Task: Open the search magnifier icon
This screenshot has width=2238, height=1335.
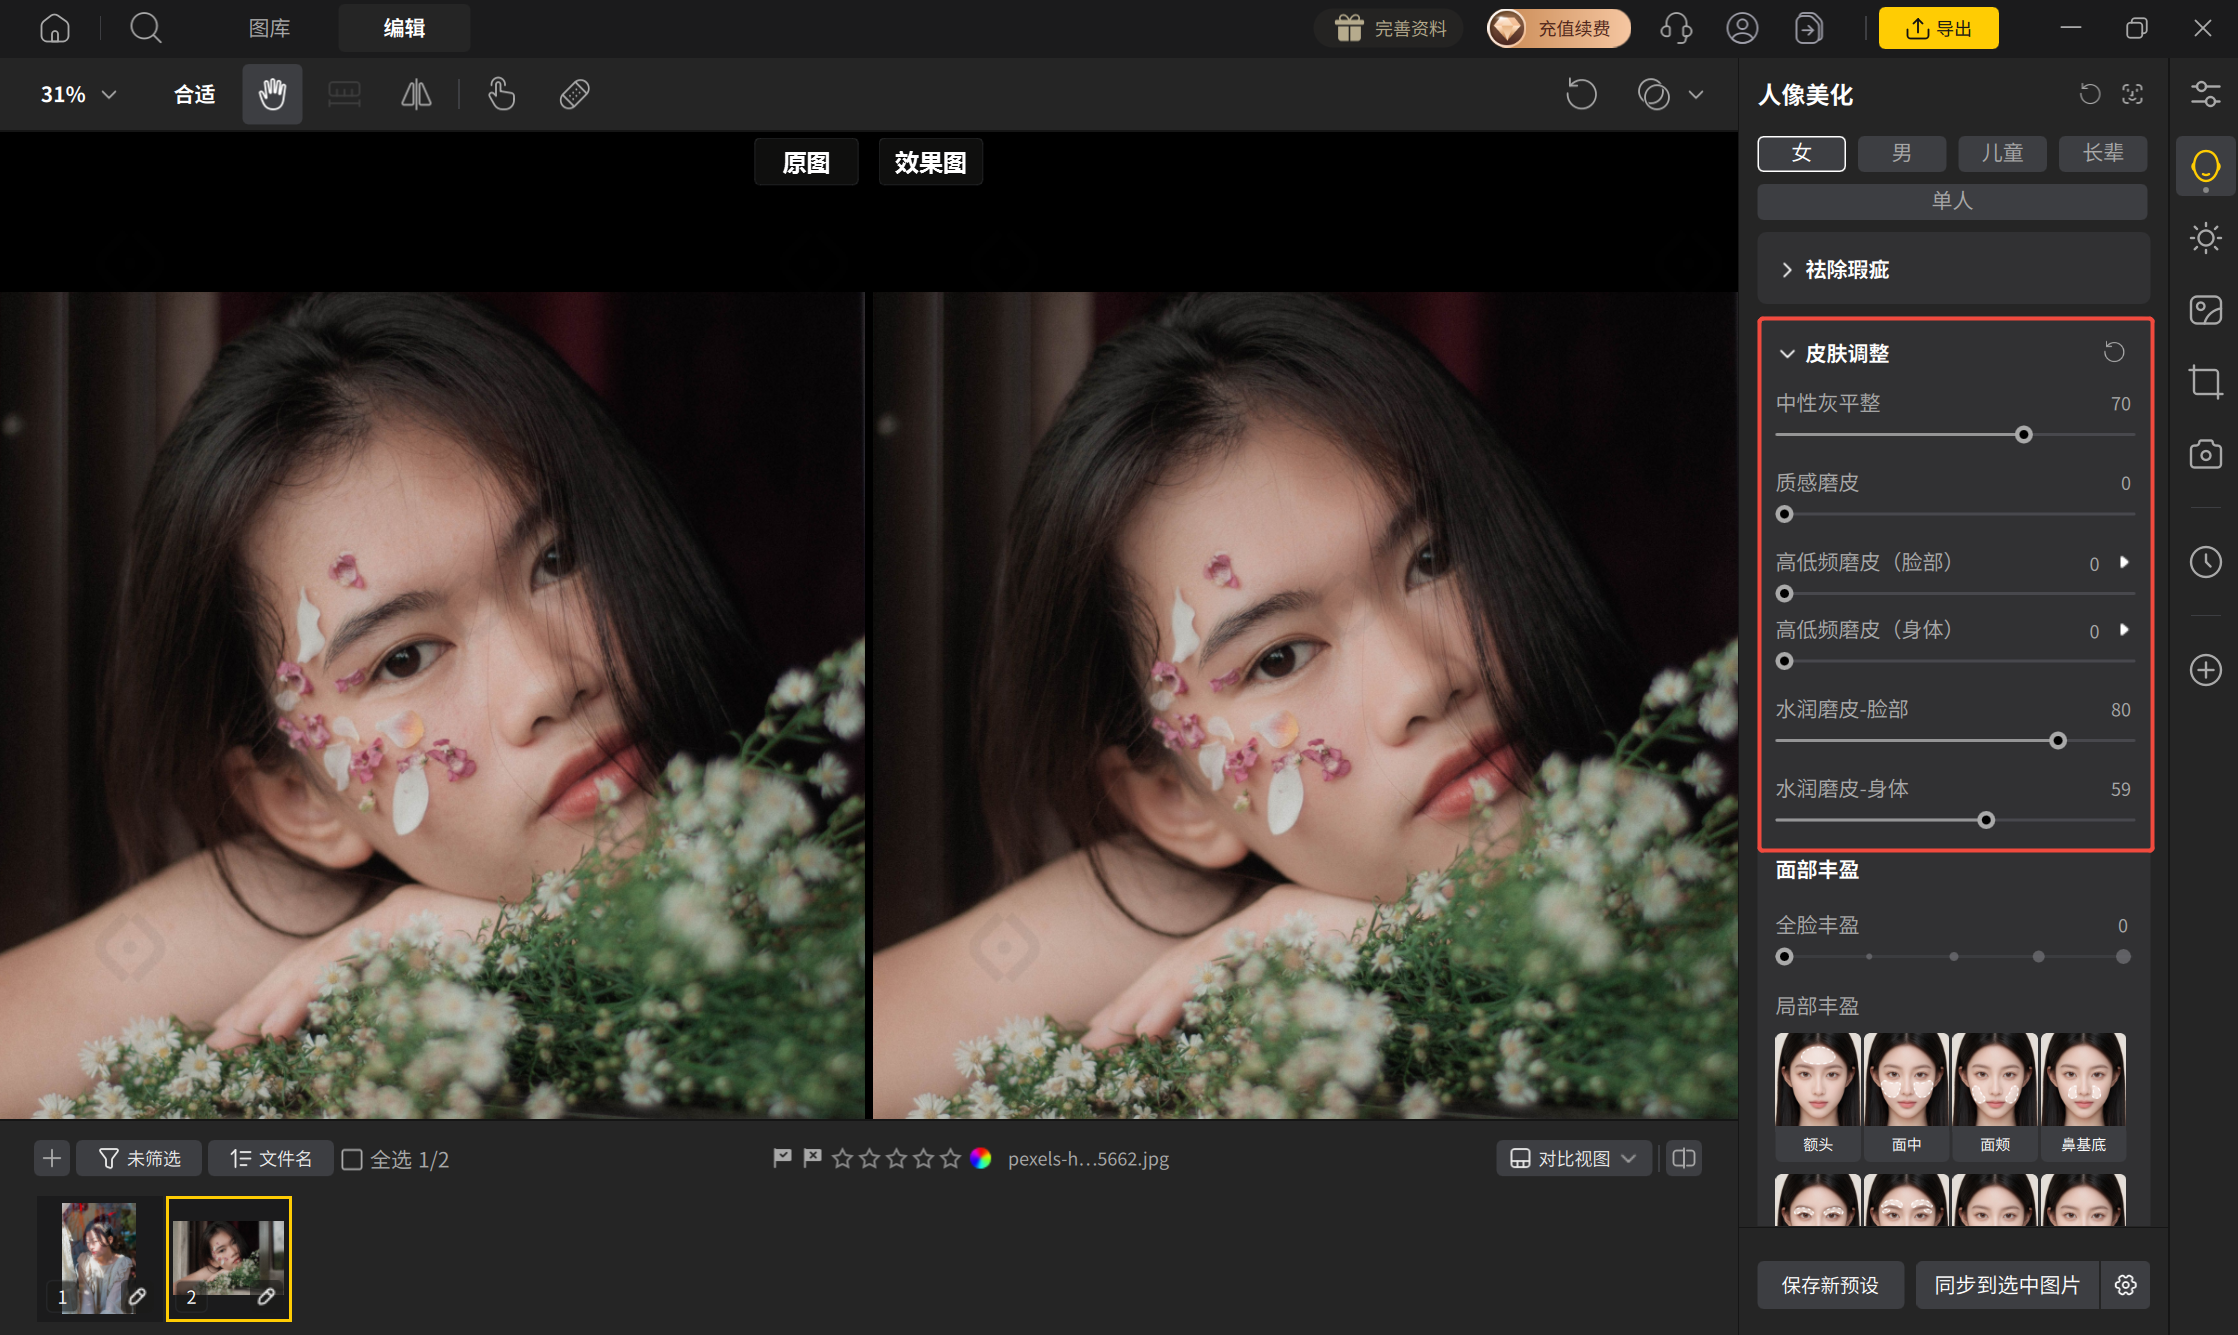Action: (146, 28)
